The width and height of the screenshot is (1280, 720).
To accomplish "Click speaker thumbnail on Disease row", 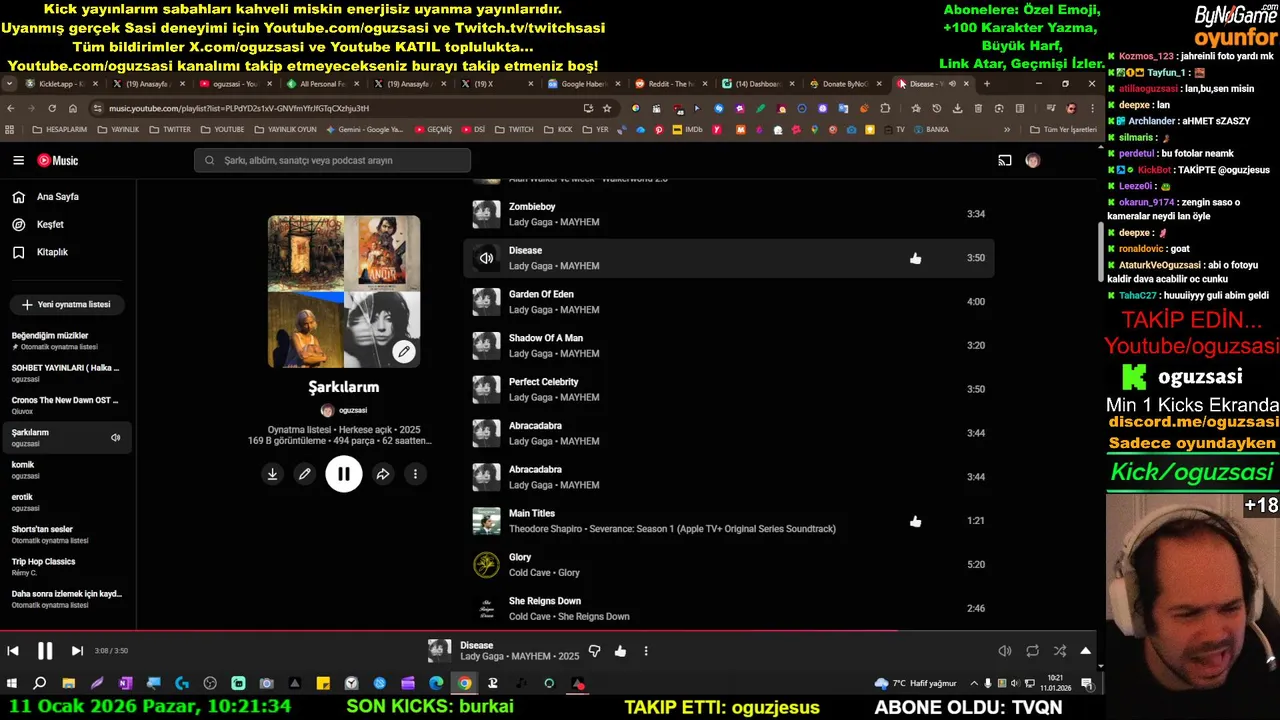I will pos(486,258).
